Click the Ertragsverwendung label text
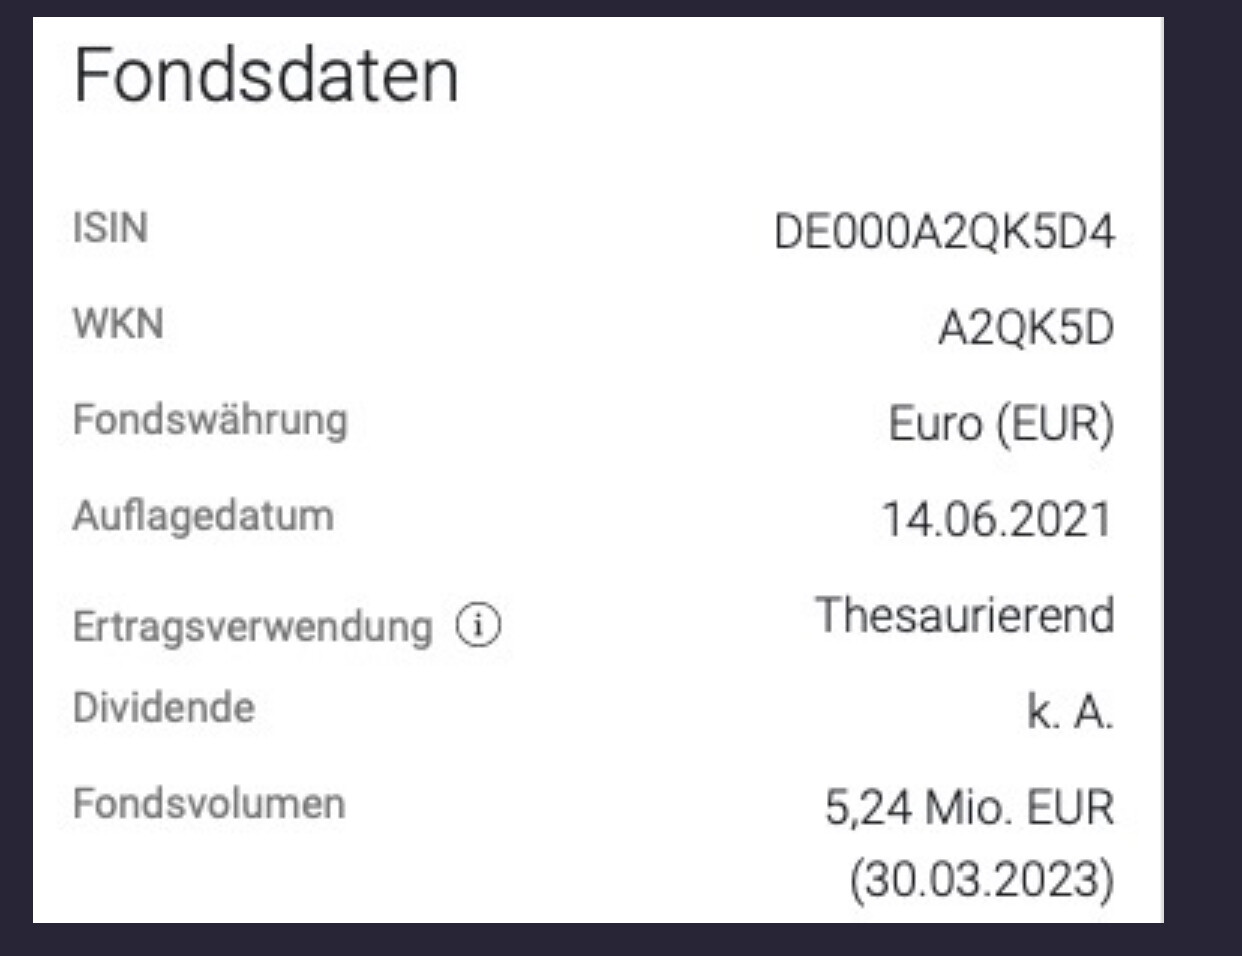The image size is (1242, 956). [x=252, y=627]
